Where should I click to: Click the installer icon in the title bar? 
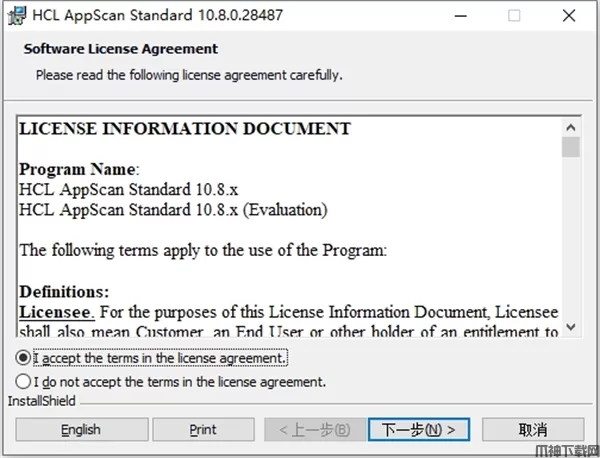tap(16, 16)
